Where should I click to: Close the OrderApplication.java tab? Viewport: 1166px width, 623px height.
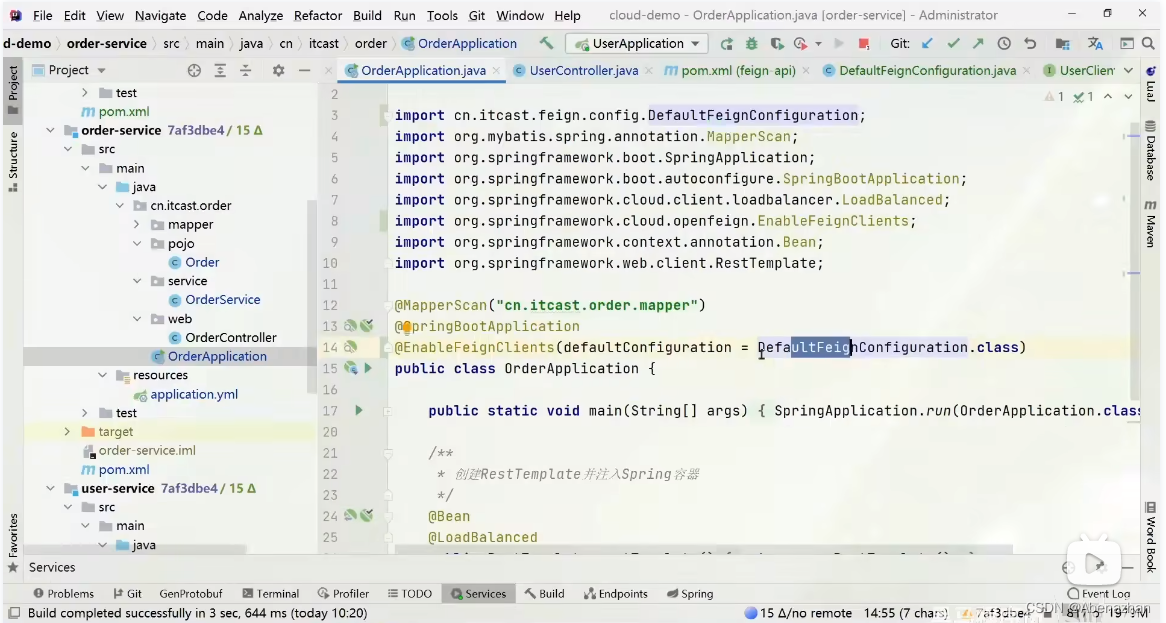(496, 71)
